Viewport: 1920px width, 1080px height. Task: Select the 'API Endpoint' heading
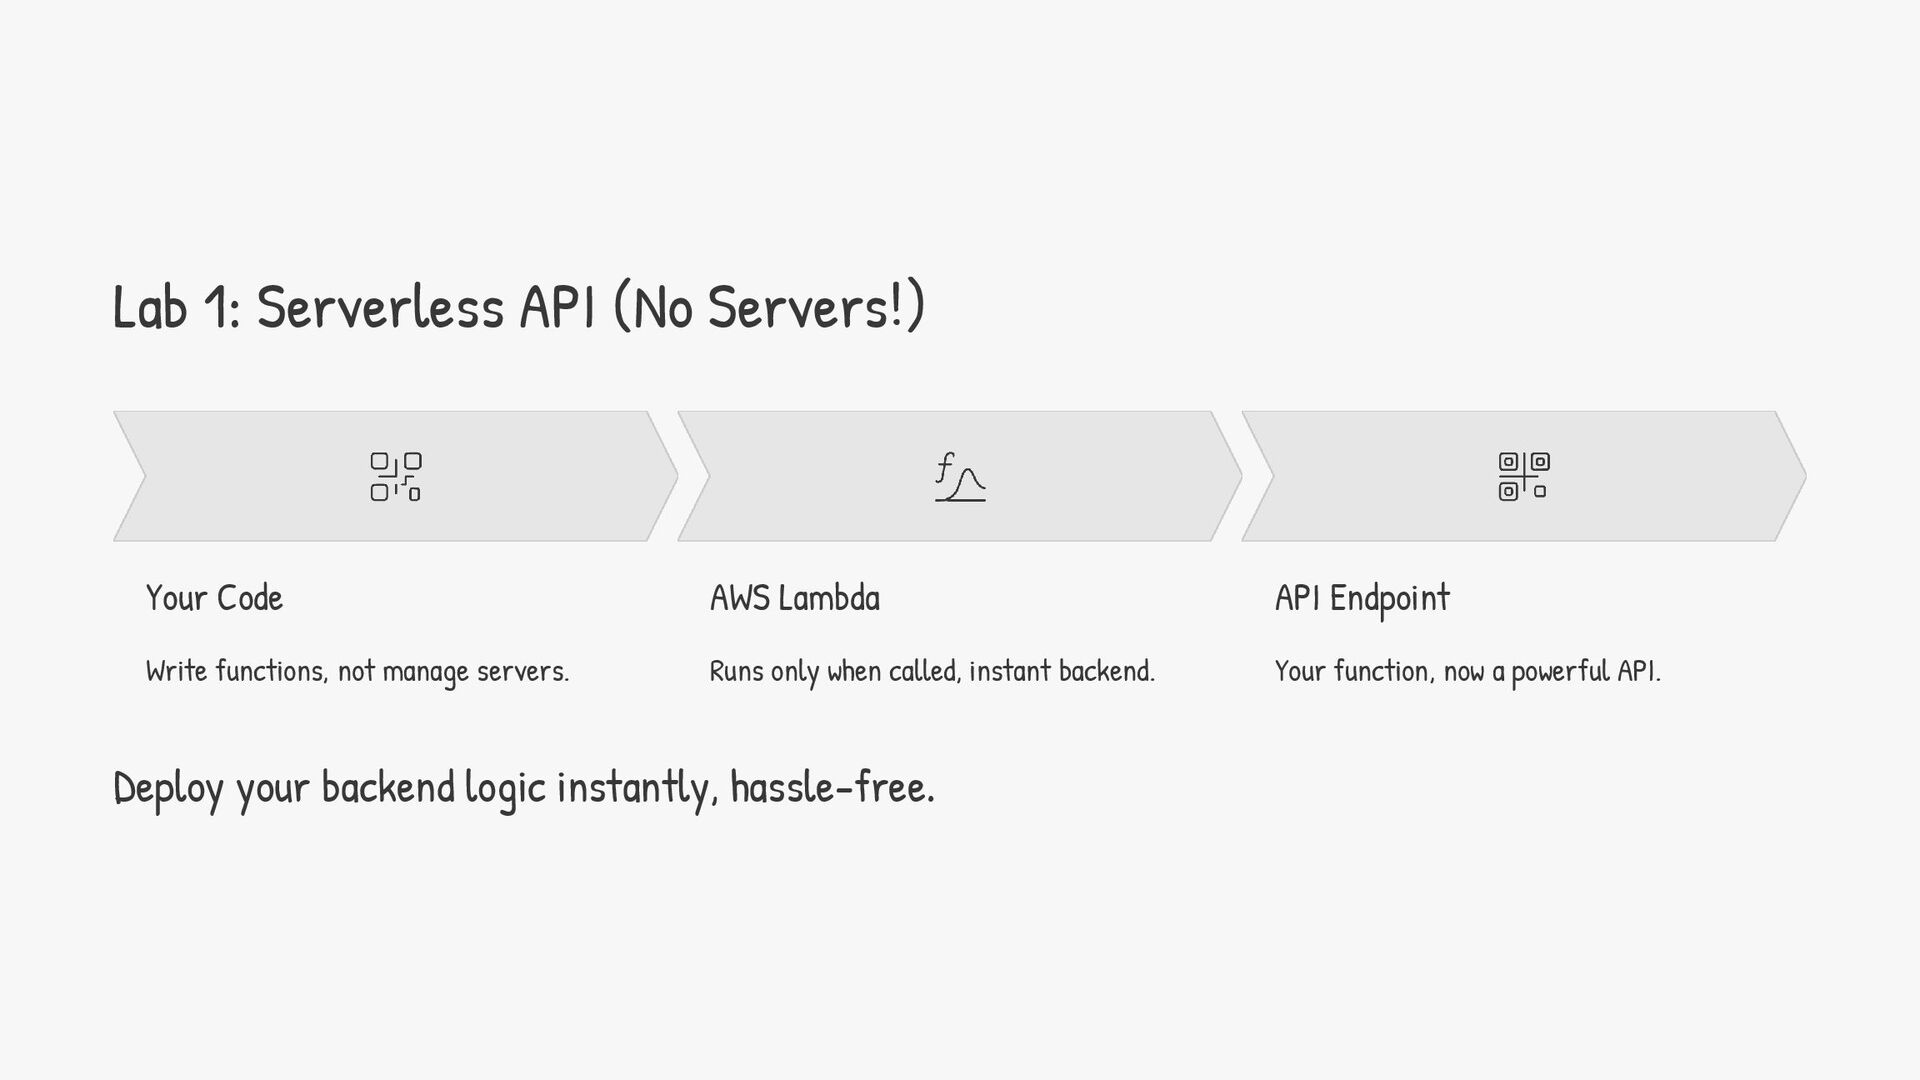click(x=1361, y=598)
